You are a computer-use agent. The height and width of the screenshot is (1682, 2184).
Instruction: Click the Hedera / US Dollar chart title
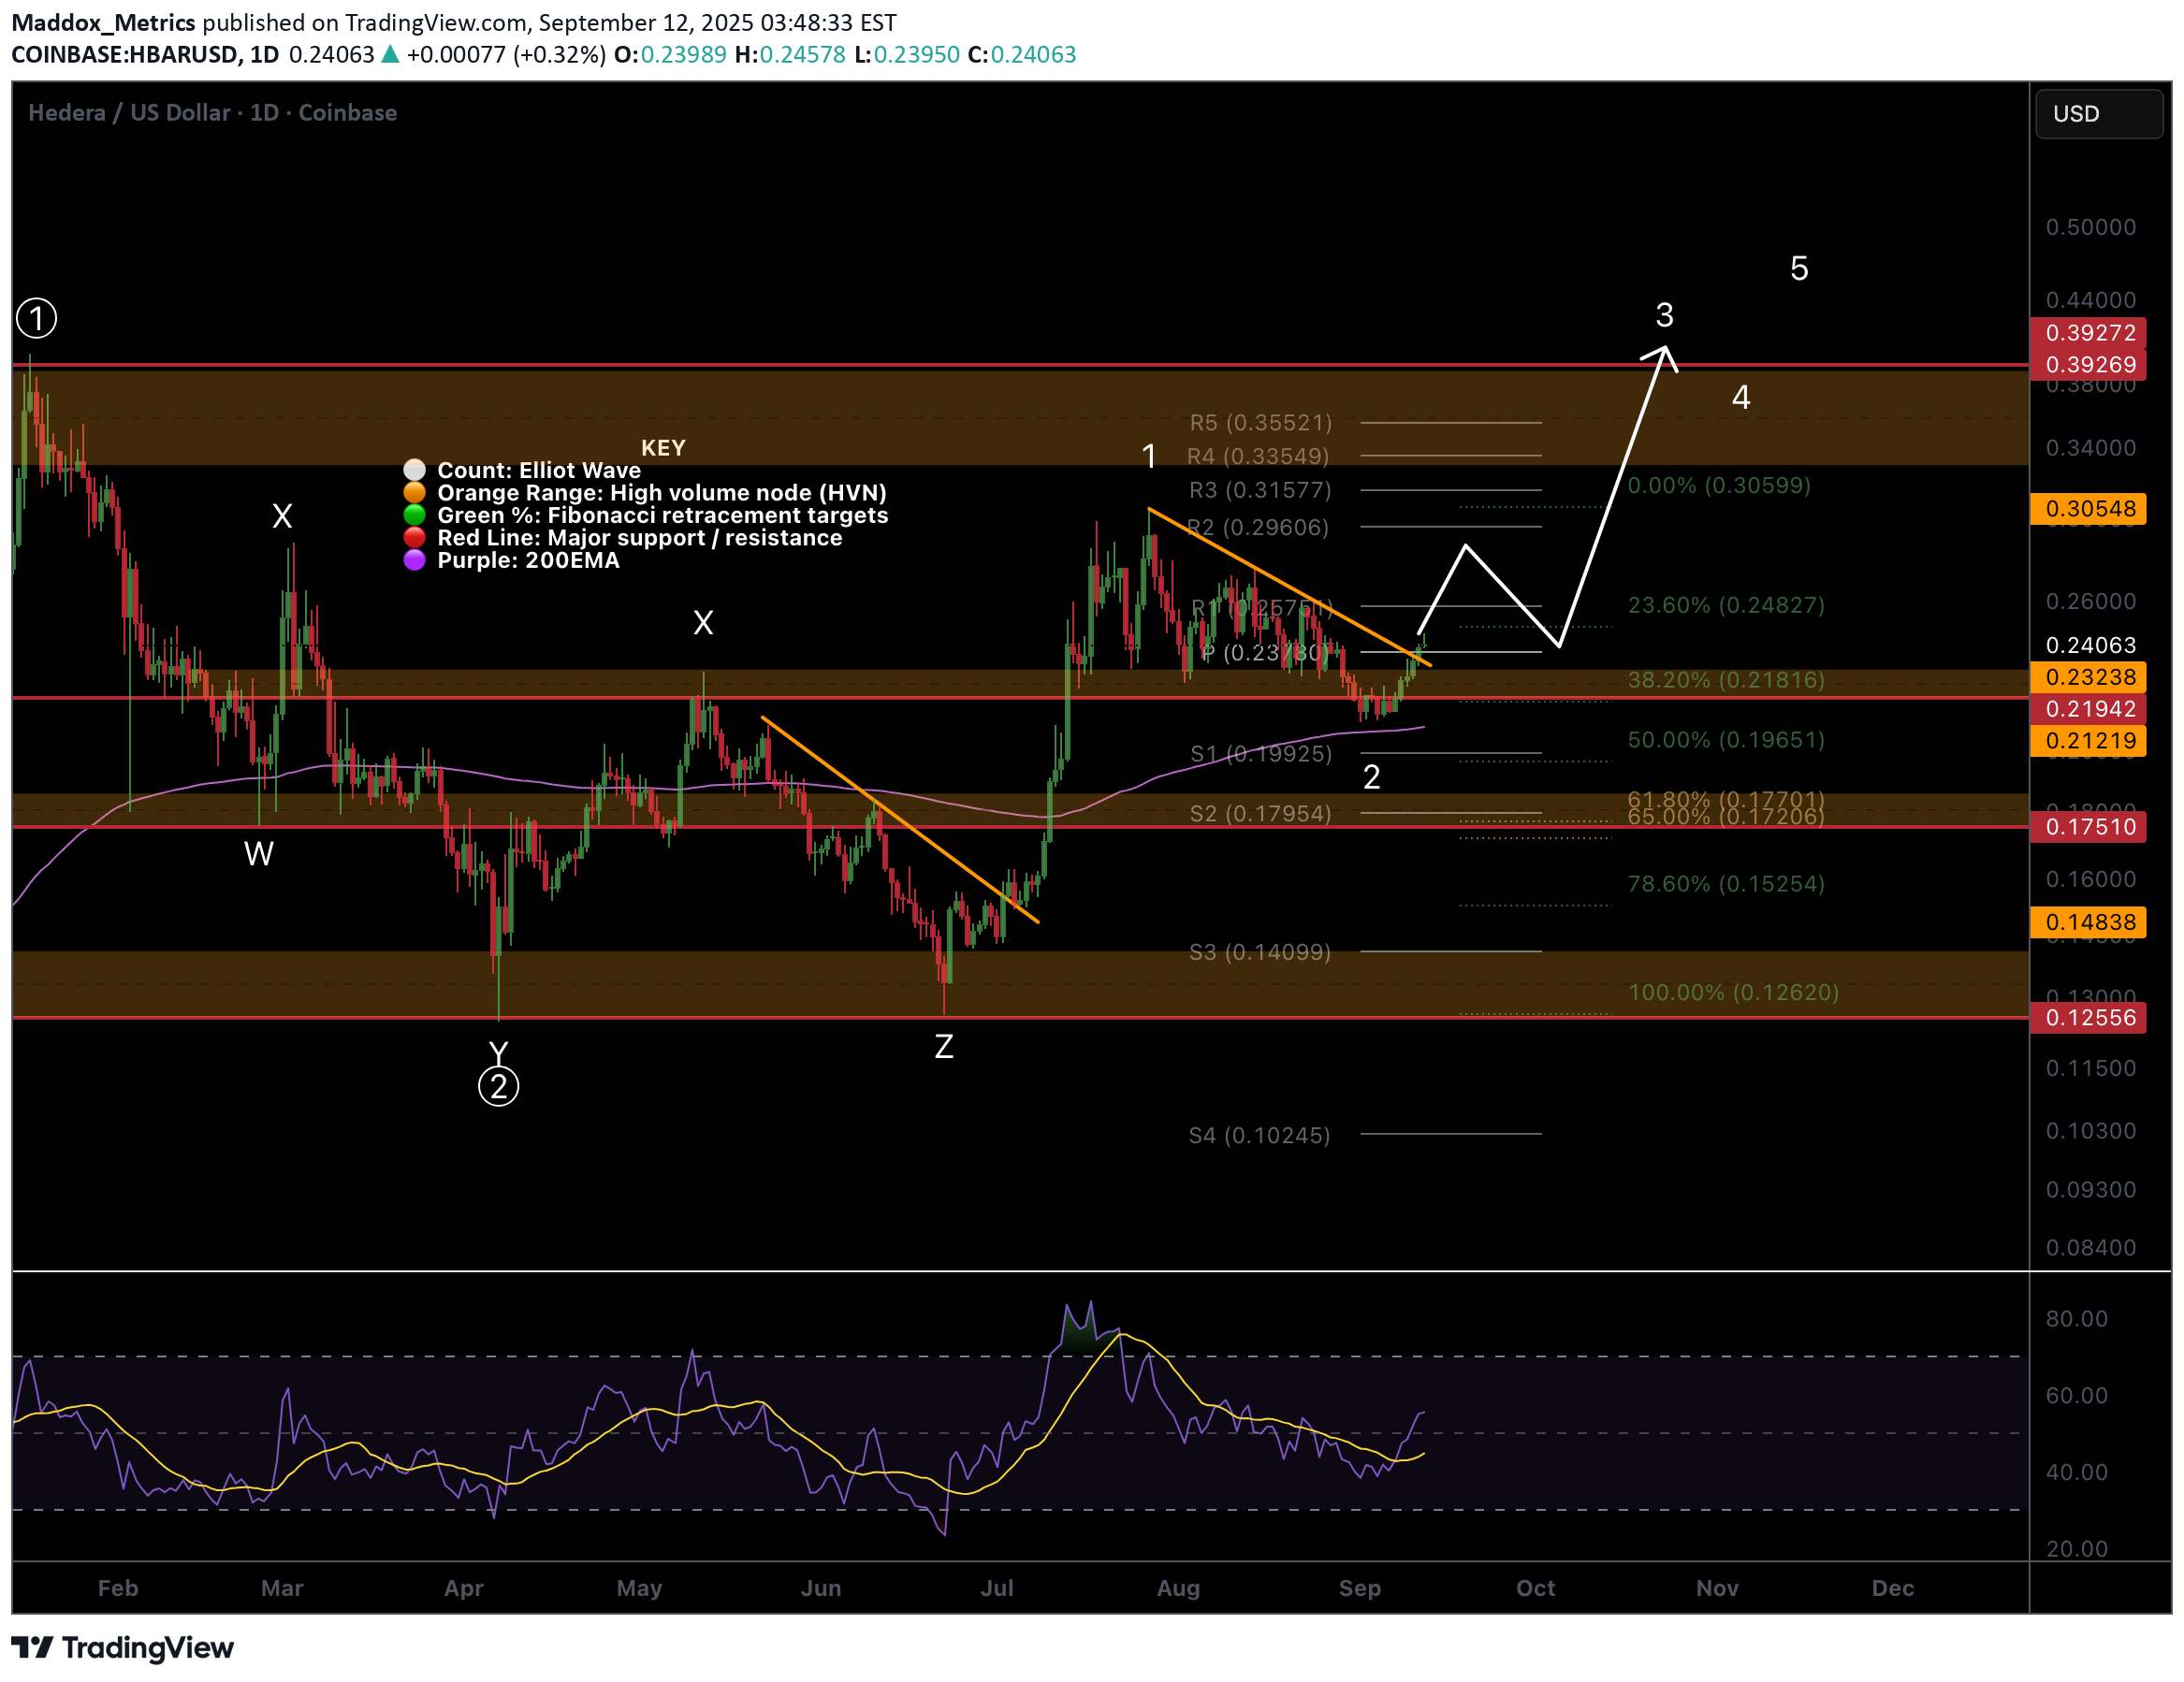[x=213, y=113]
